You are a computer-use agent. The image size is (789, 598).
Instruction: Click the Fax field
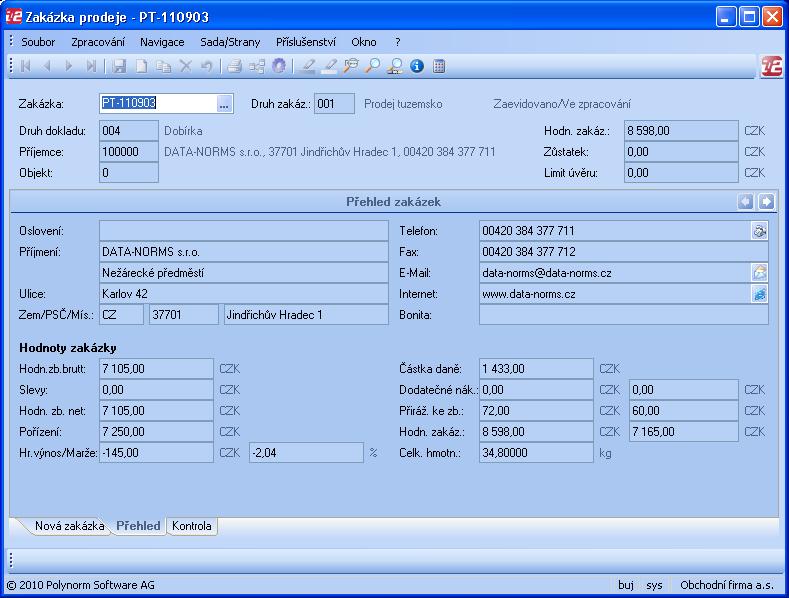[623, 252]
